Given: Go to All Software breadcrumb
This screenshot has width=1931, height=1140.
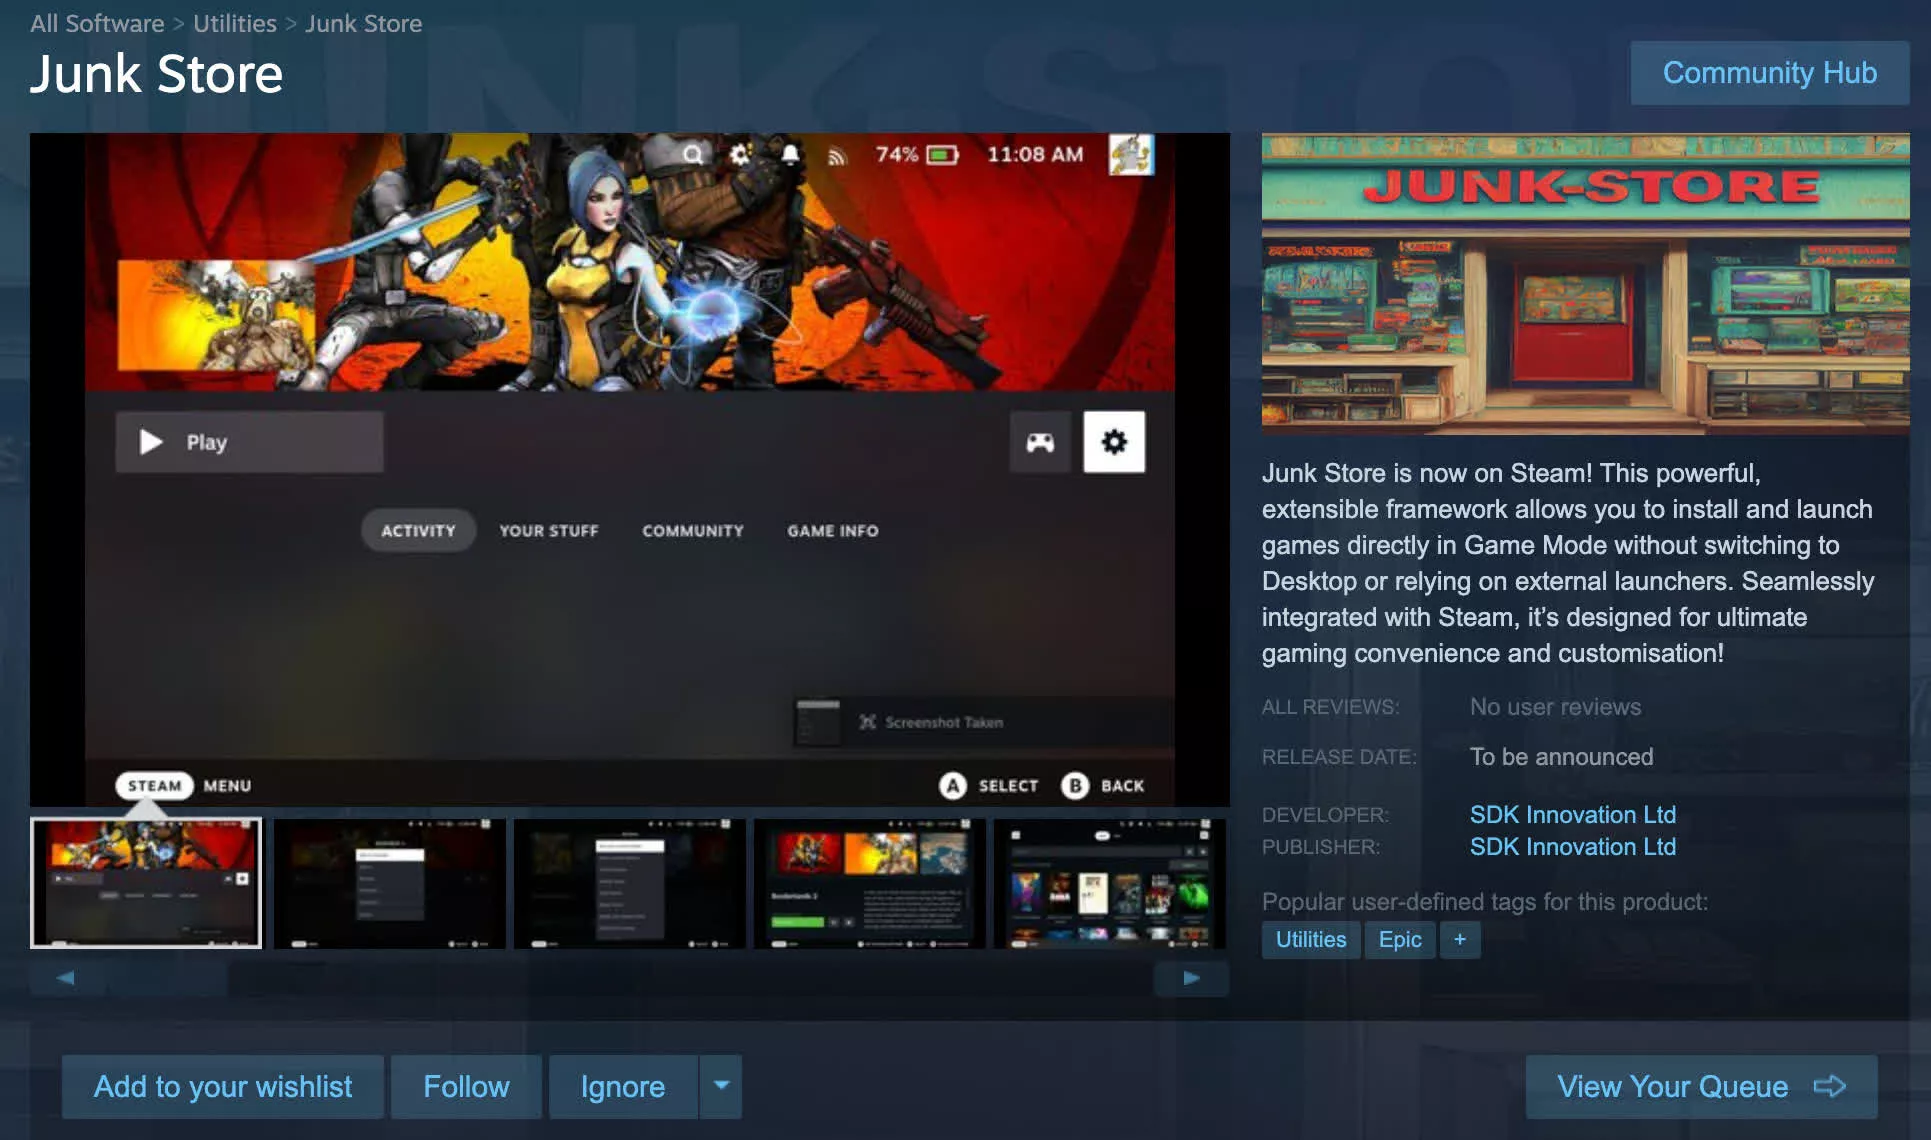Looking at the screenshot, I should click(97, 23).
